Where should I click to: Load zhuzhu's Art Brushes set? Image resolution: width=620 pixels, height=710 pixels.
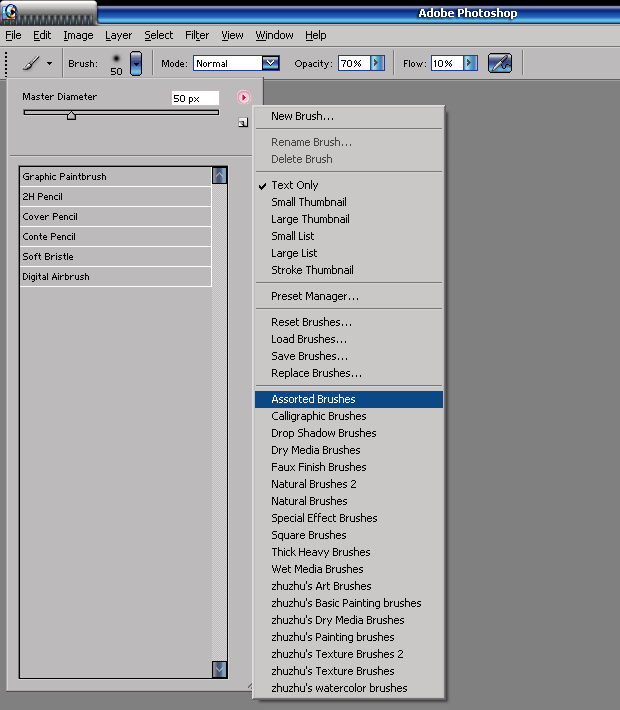[x=349, y=586]
